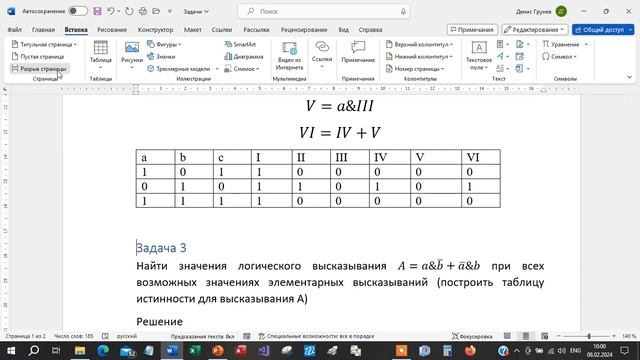The width and height of the screenshot is (640, 360).
Task: Insert a page break (Разрыв страницы)
Action: point(39,69)
